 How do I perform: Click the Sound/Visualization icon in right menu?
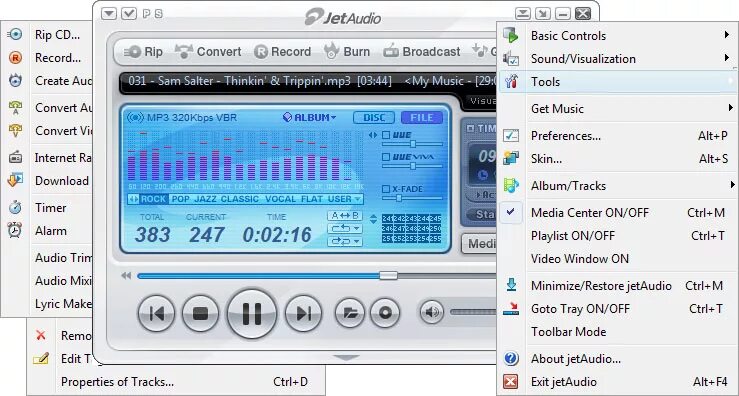[x=510, y=58]
